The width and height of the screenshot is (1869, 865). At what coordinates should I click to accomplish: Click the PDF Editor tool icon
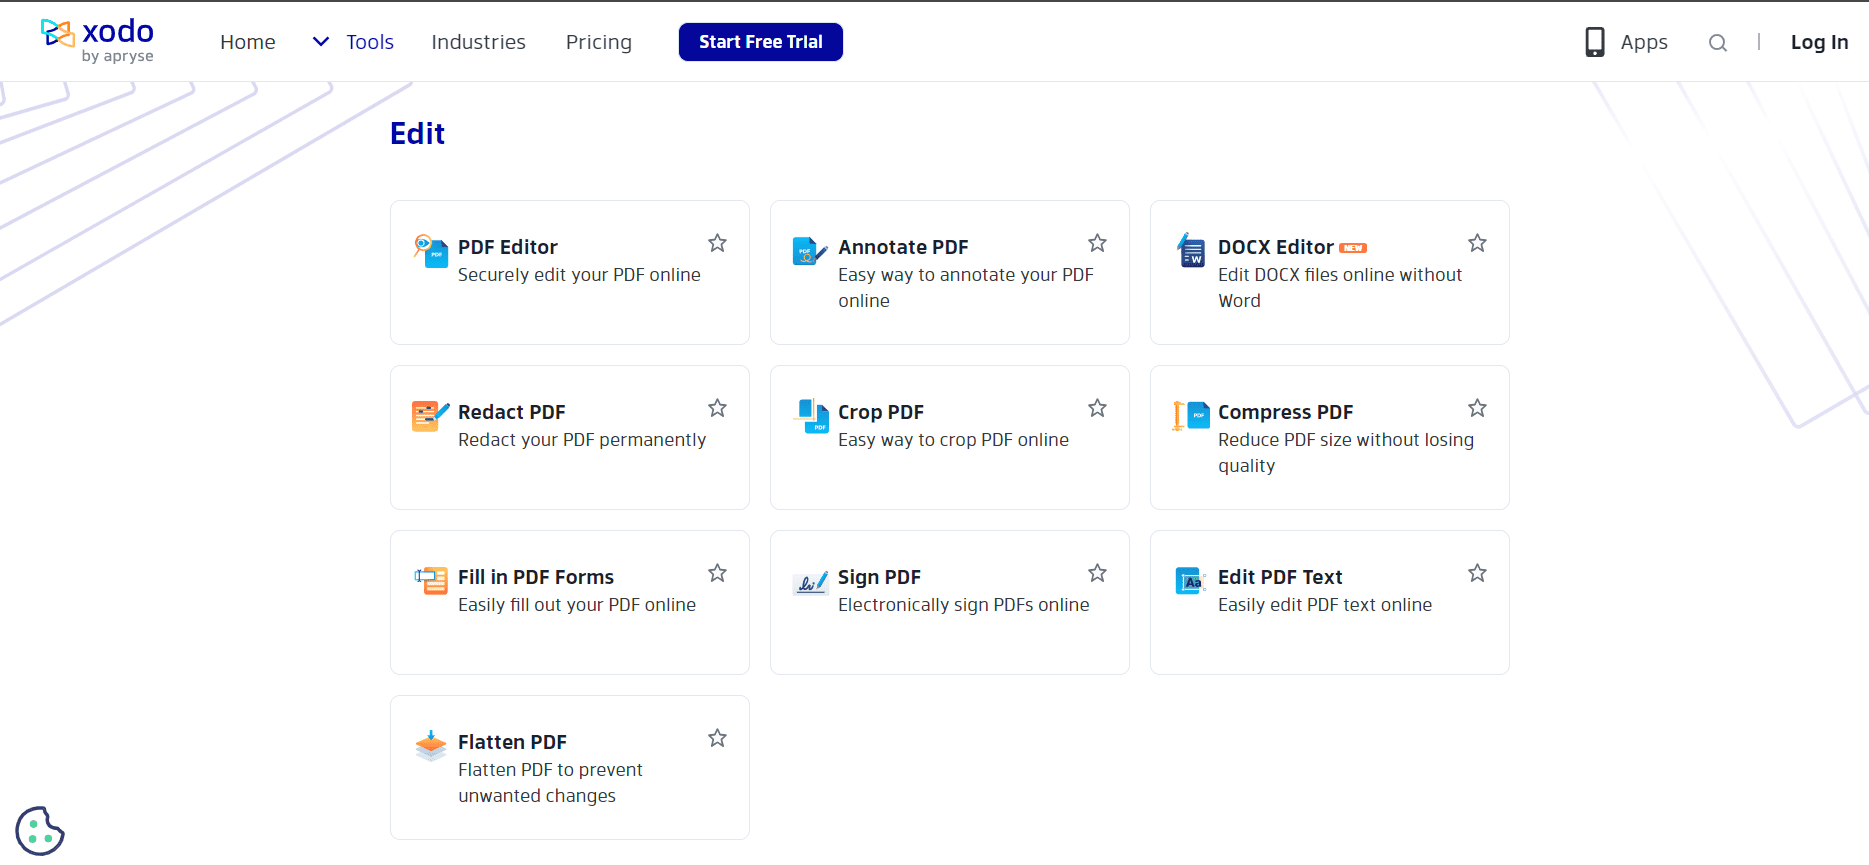(431, 251)
